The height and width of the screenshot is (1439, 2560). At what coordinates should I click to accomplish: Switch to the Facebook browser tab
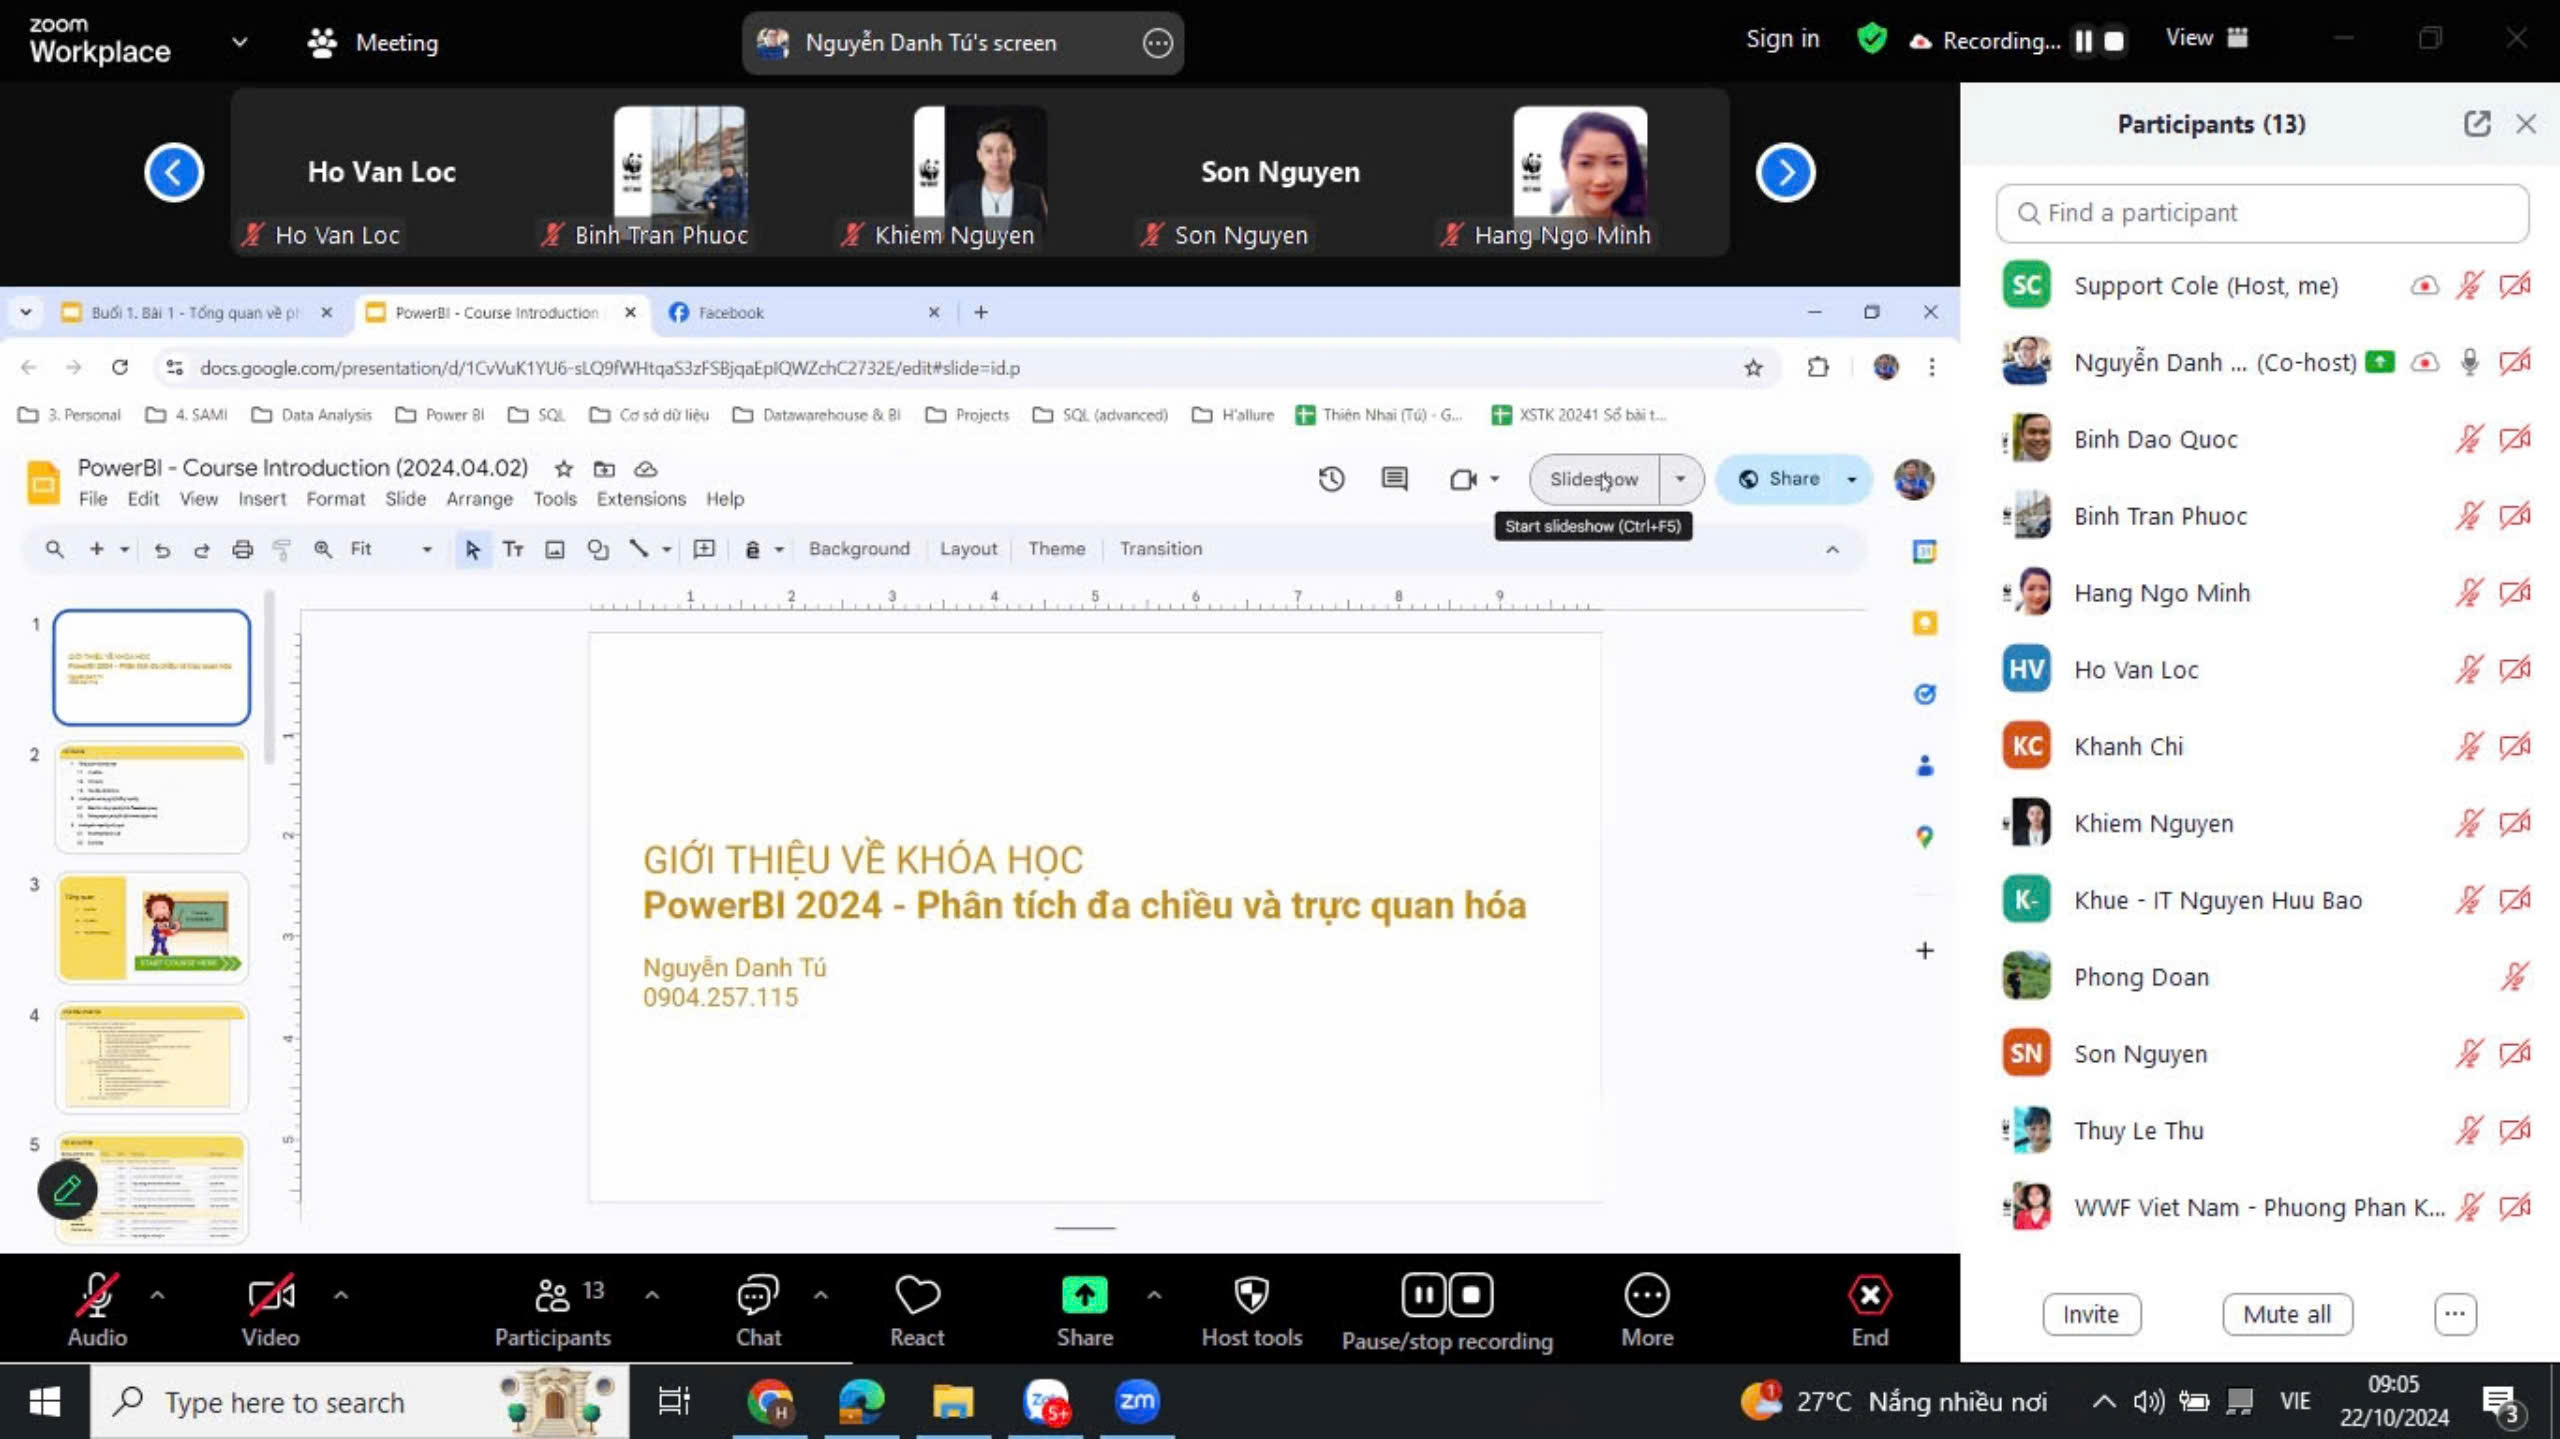pos(803,313)
